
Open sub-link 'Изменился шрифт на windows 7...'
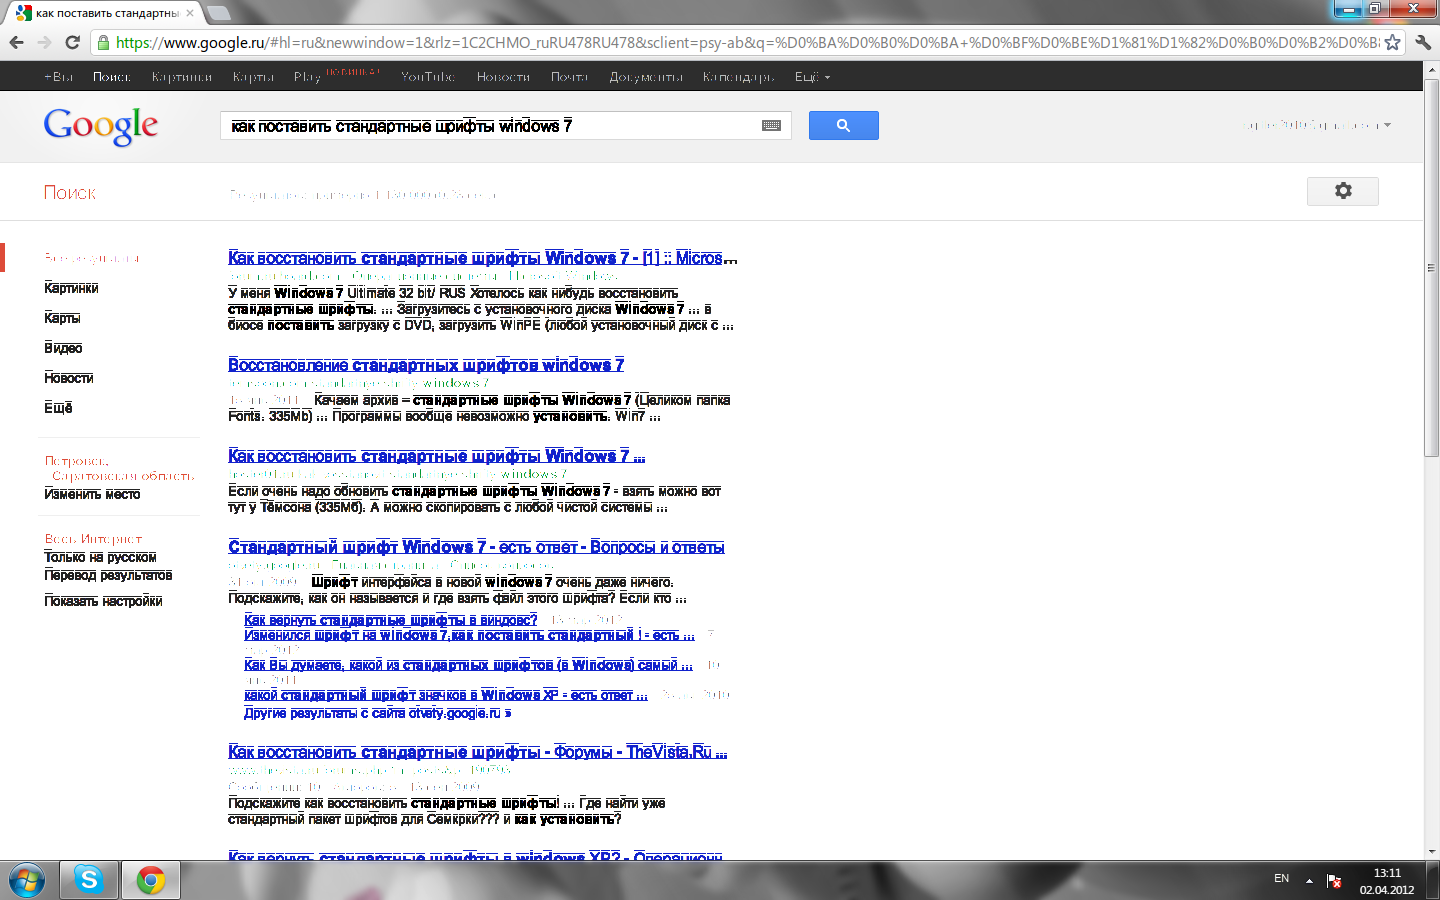point(469,635)
